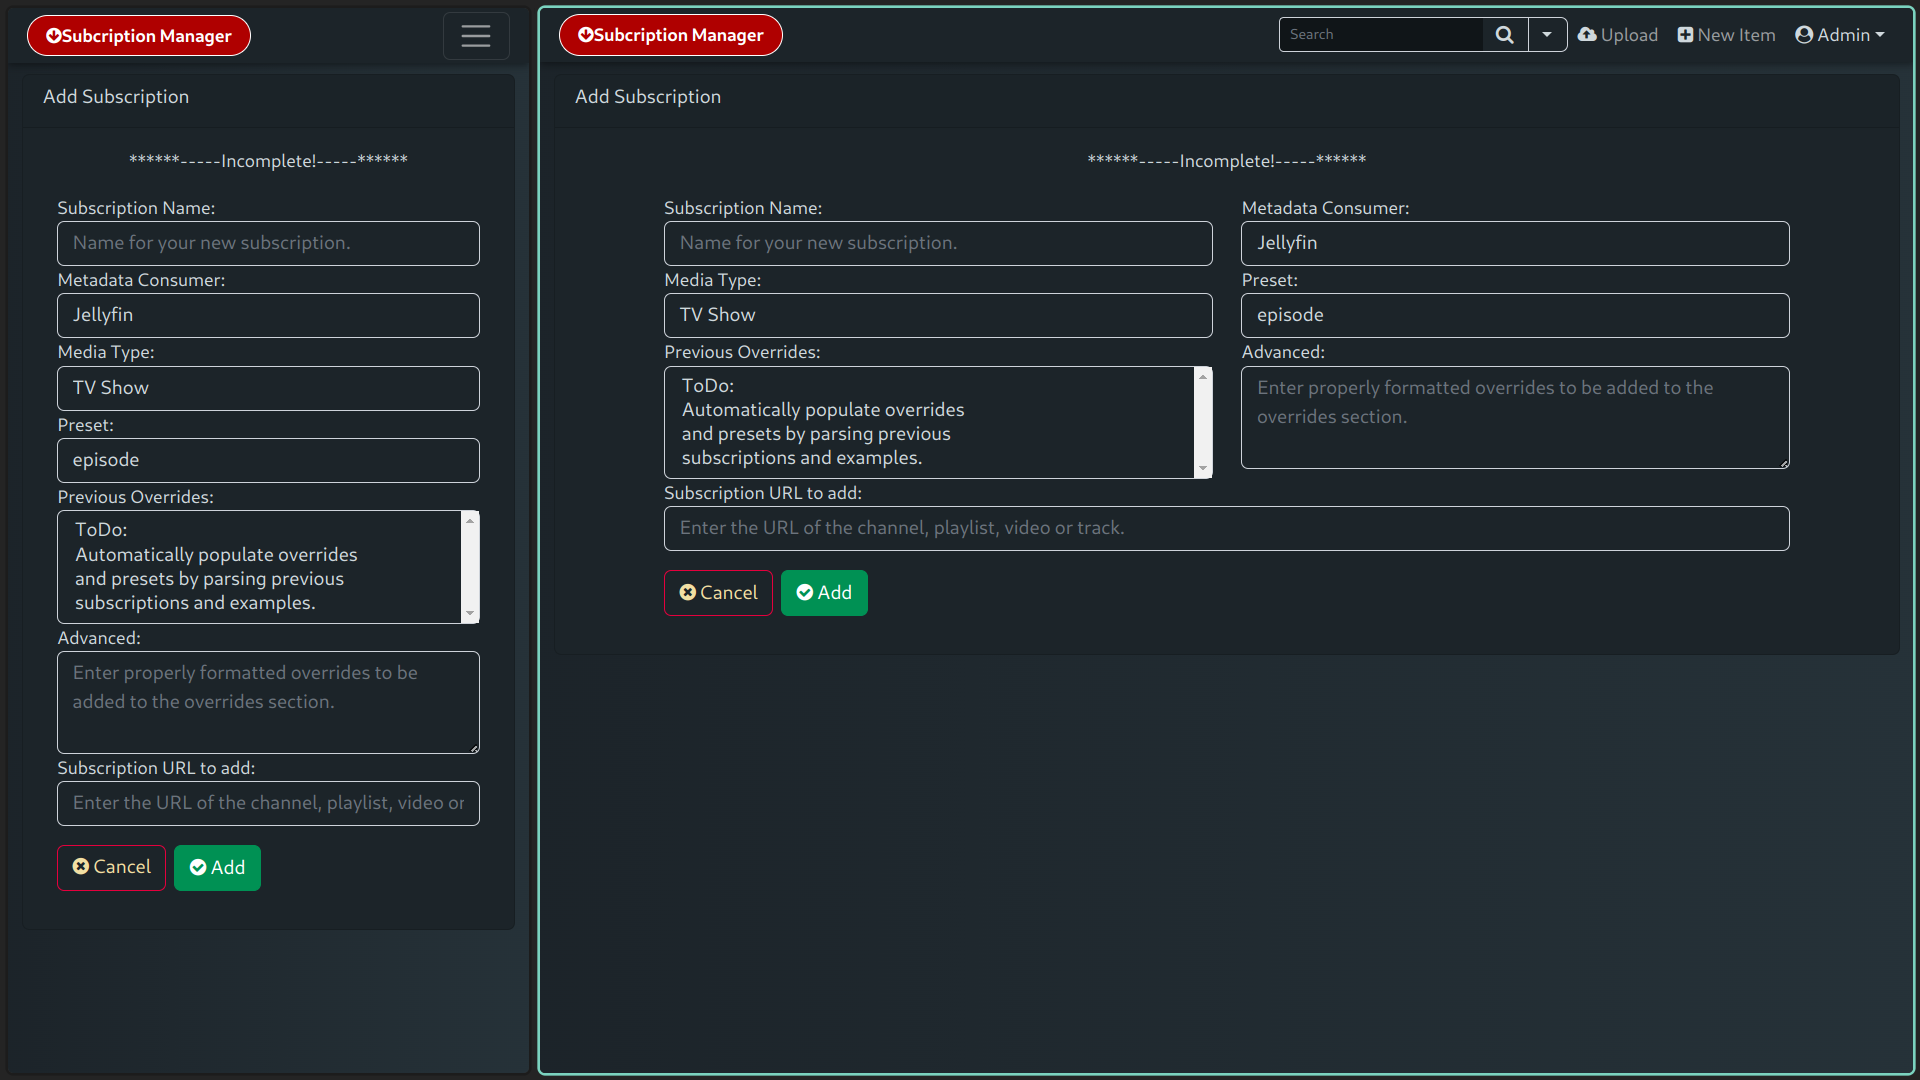Open the search options dropdown arrow

click(1547, 35)
